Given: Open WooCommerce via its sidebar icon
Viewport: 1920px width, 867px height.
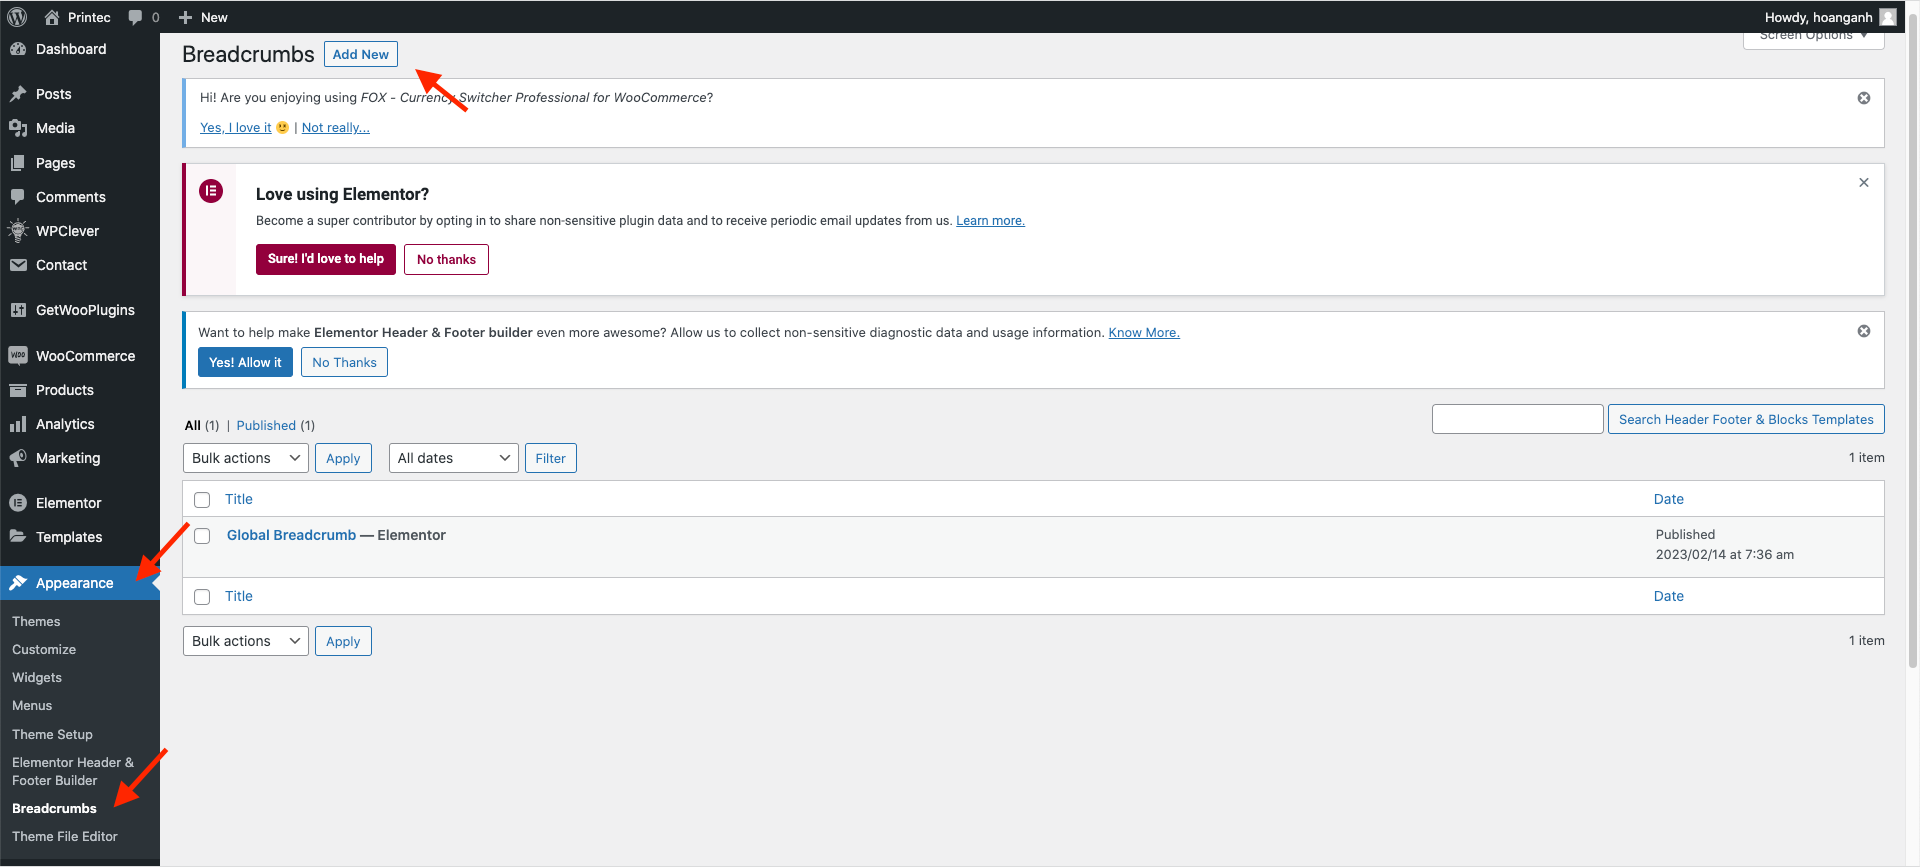Looking at the screenshot, I should coord(18,356).
